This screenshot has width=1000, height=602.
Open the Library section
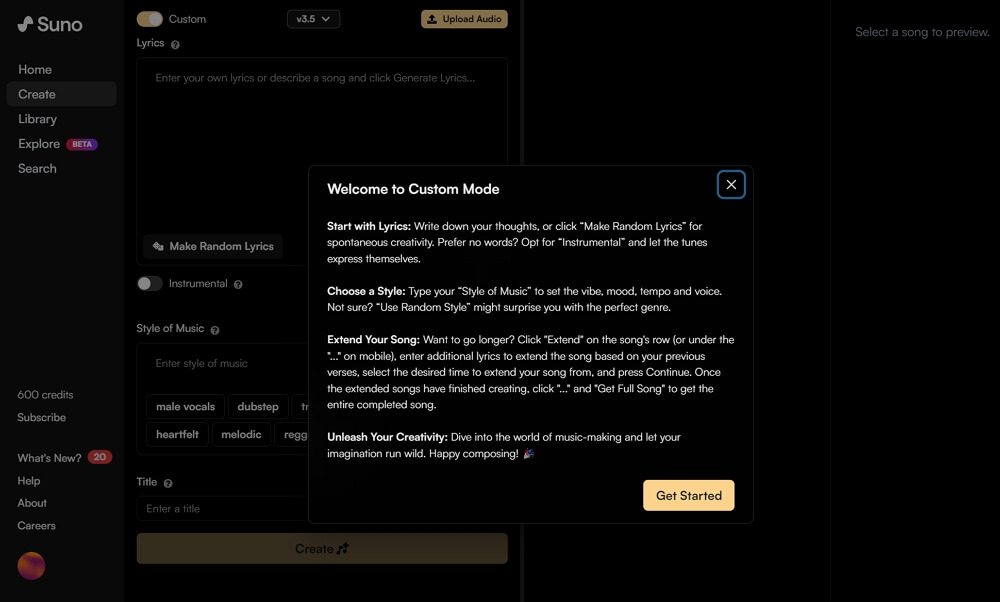[x=37, y=119]
